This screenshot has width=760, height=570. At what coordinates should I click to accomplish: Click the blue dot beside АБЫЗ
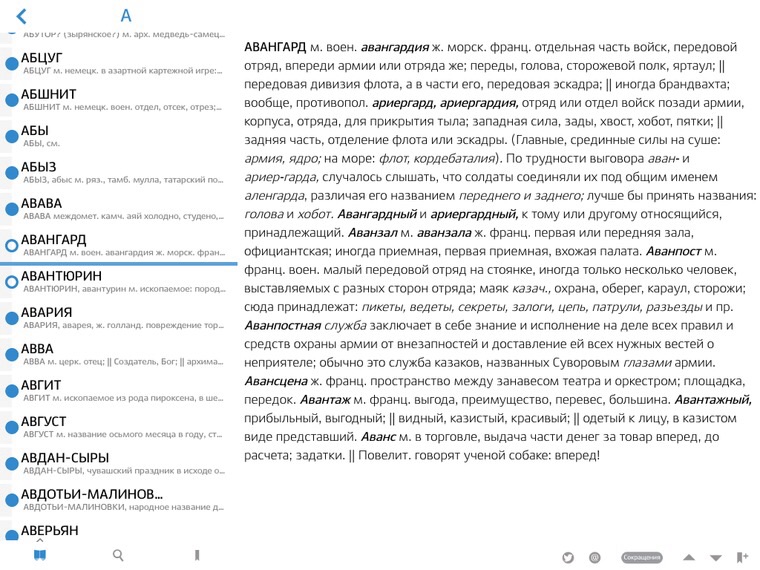coord(12,173)
